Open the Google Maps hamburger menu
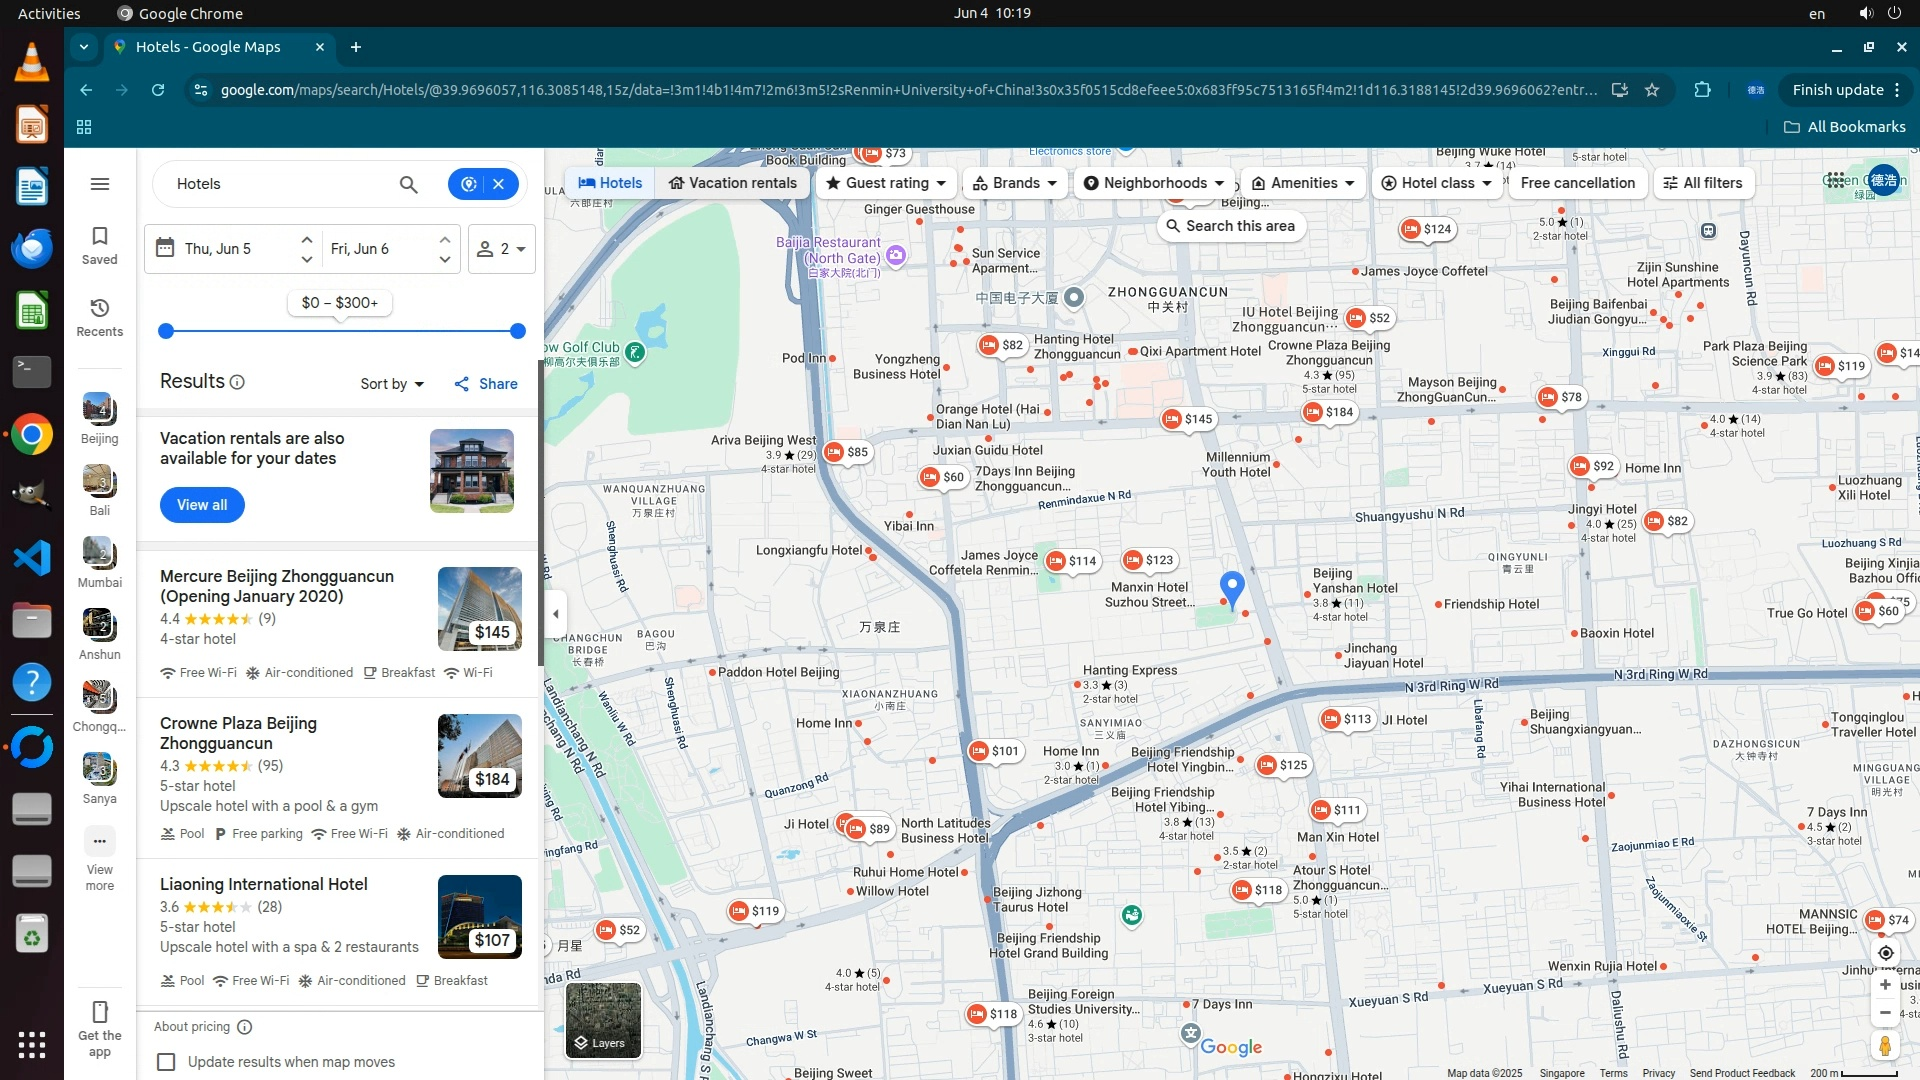 pyautogui.click(x=99, y=184)
